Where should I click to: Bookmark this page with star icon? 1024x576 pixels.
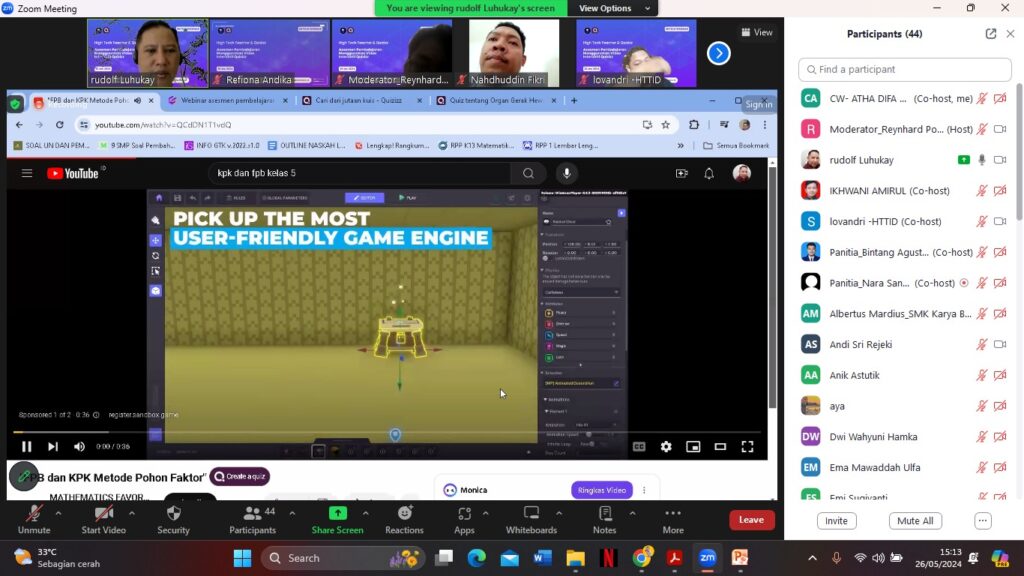(665, 125)
